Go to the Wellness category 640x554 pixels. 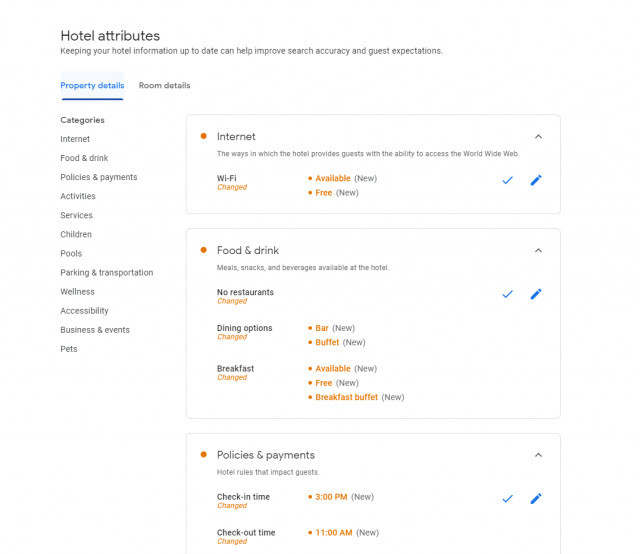coord(77,292)
